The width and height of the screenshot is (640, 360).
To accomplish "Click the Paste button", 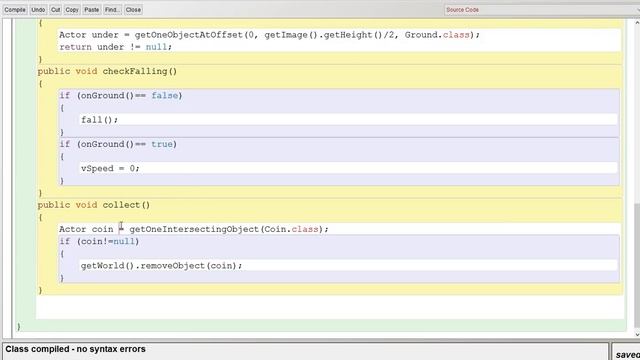I will pyautogui.click(x=92, y=9).
